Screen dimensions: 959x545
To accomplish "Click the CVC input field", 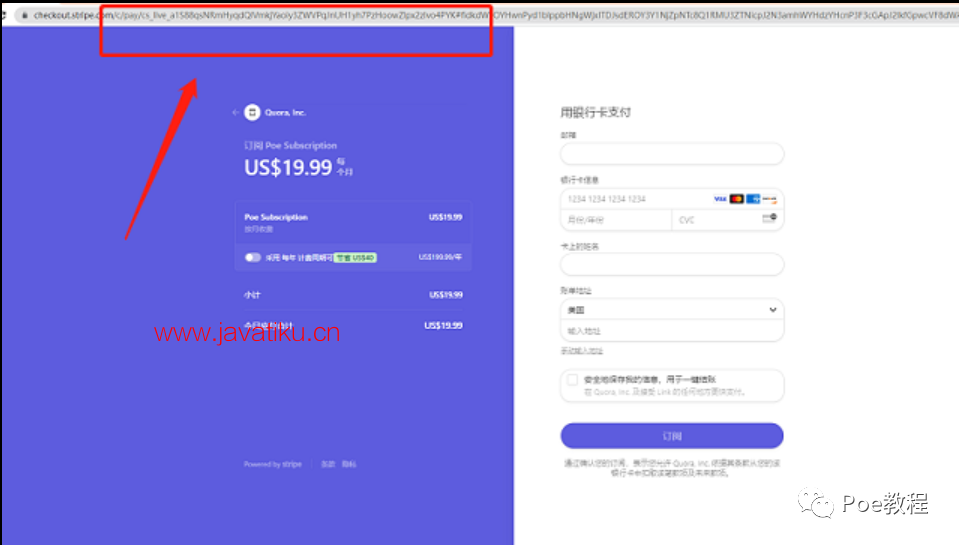I will [727, 220].
